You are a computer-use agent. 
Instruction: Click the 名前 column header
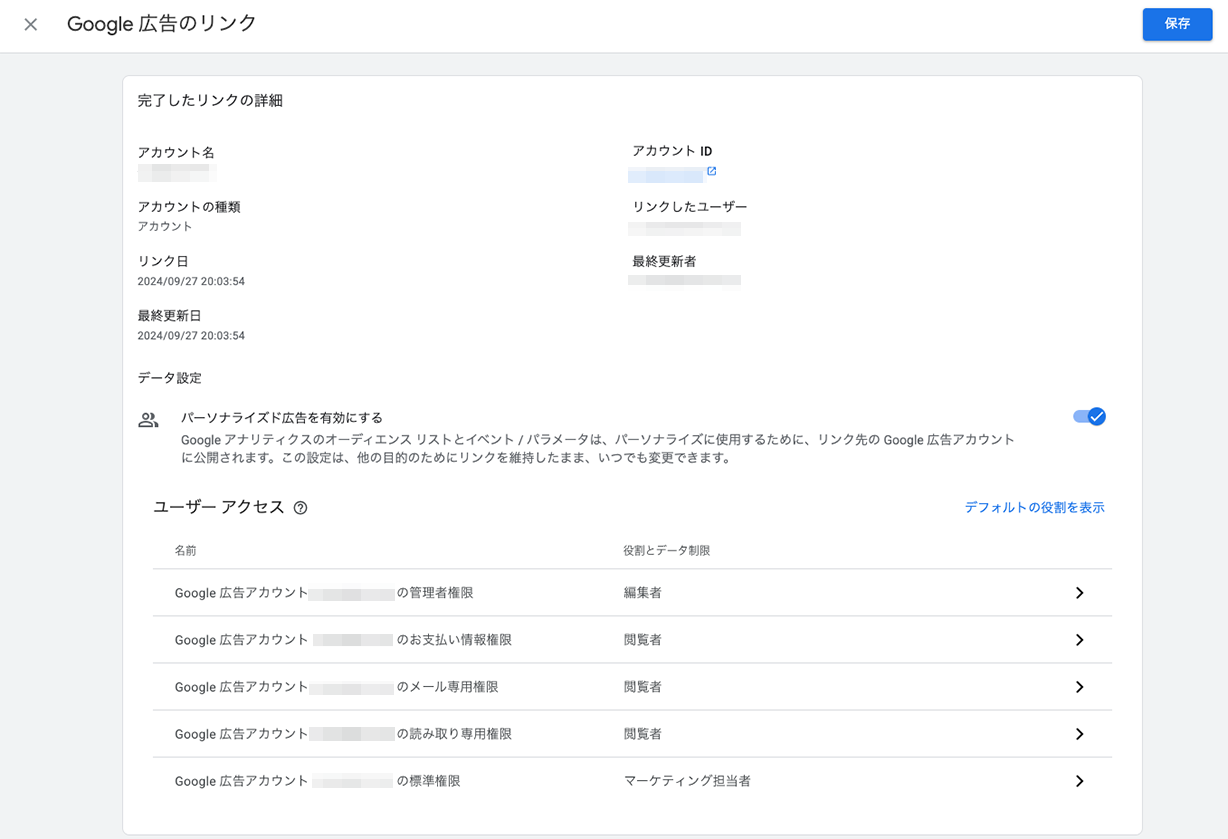[186, 551]
